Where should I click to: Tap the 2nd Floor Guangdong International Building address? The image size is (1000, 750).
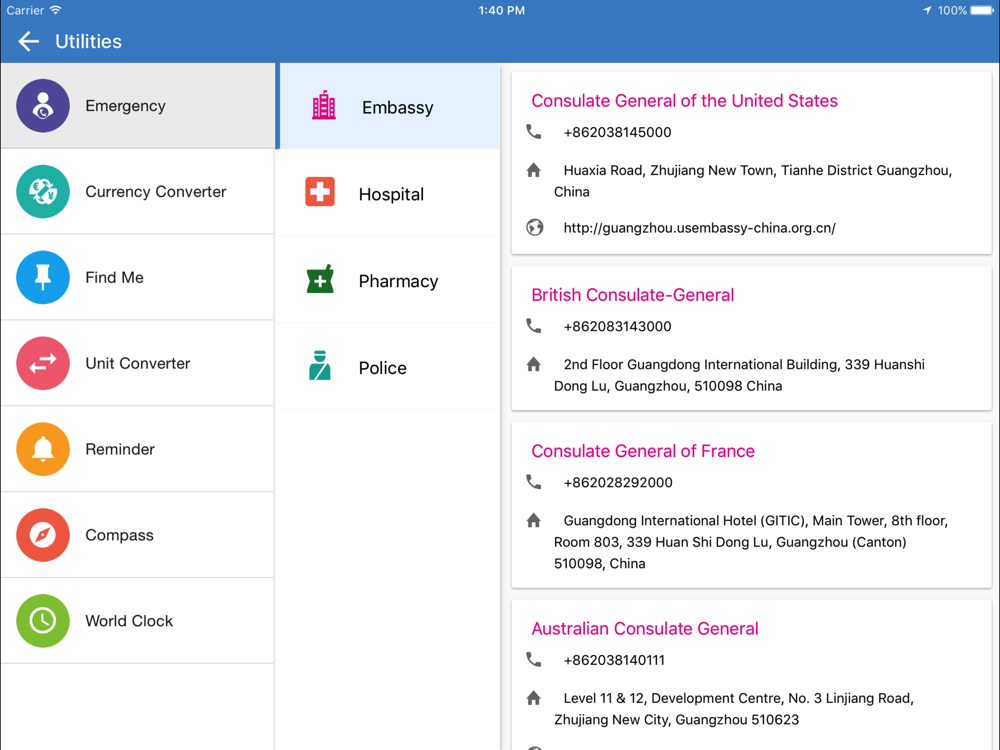(739, 375)
